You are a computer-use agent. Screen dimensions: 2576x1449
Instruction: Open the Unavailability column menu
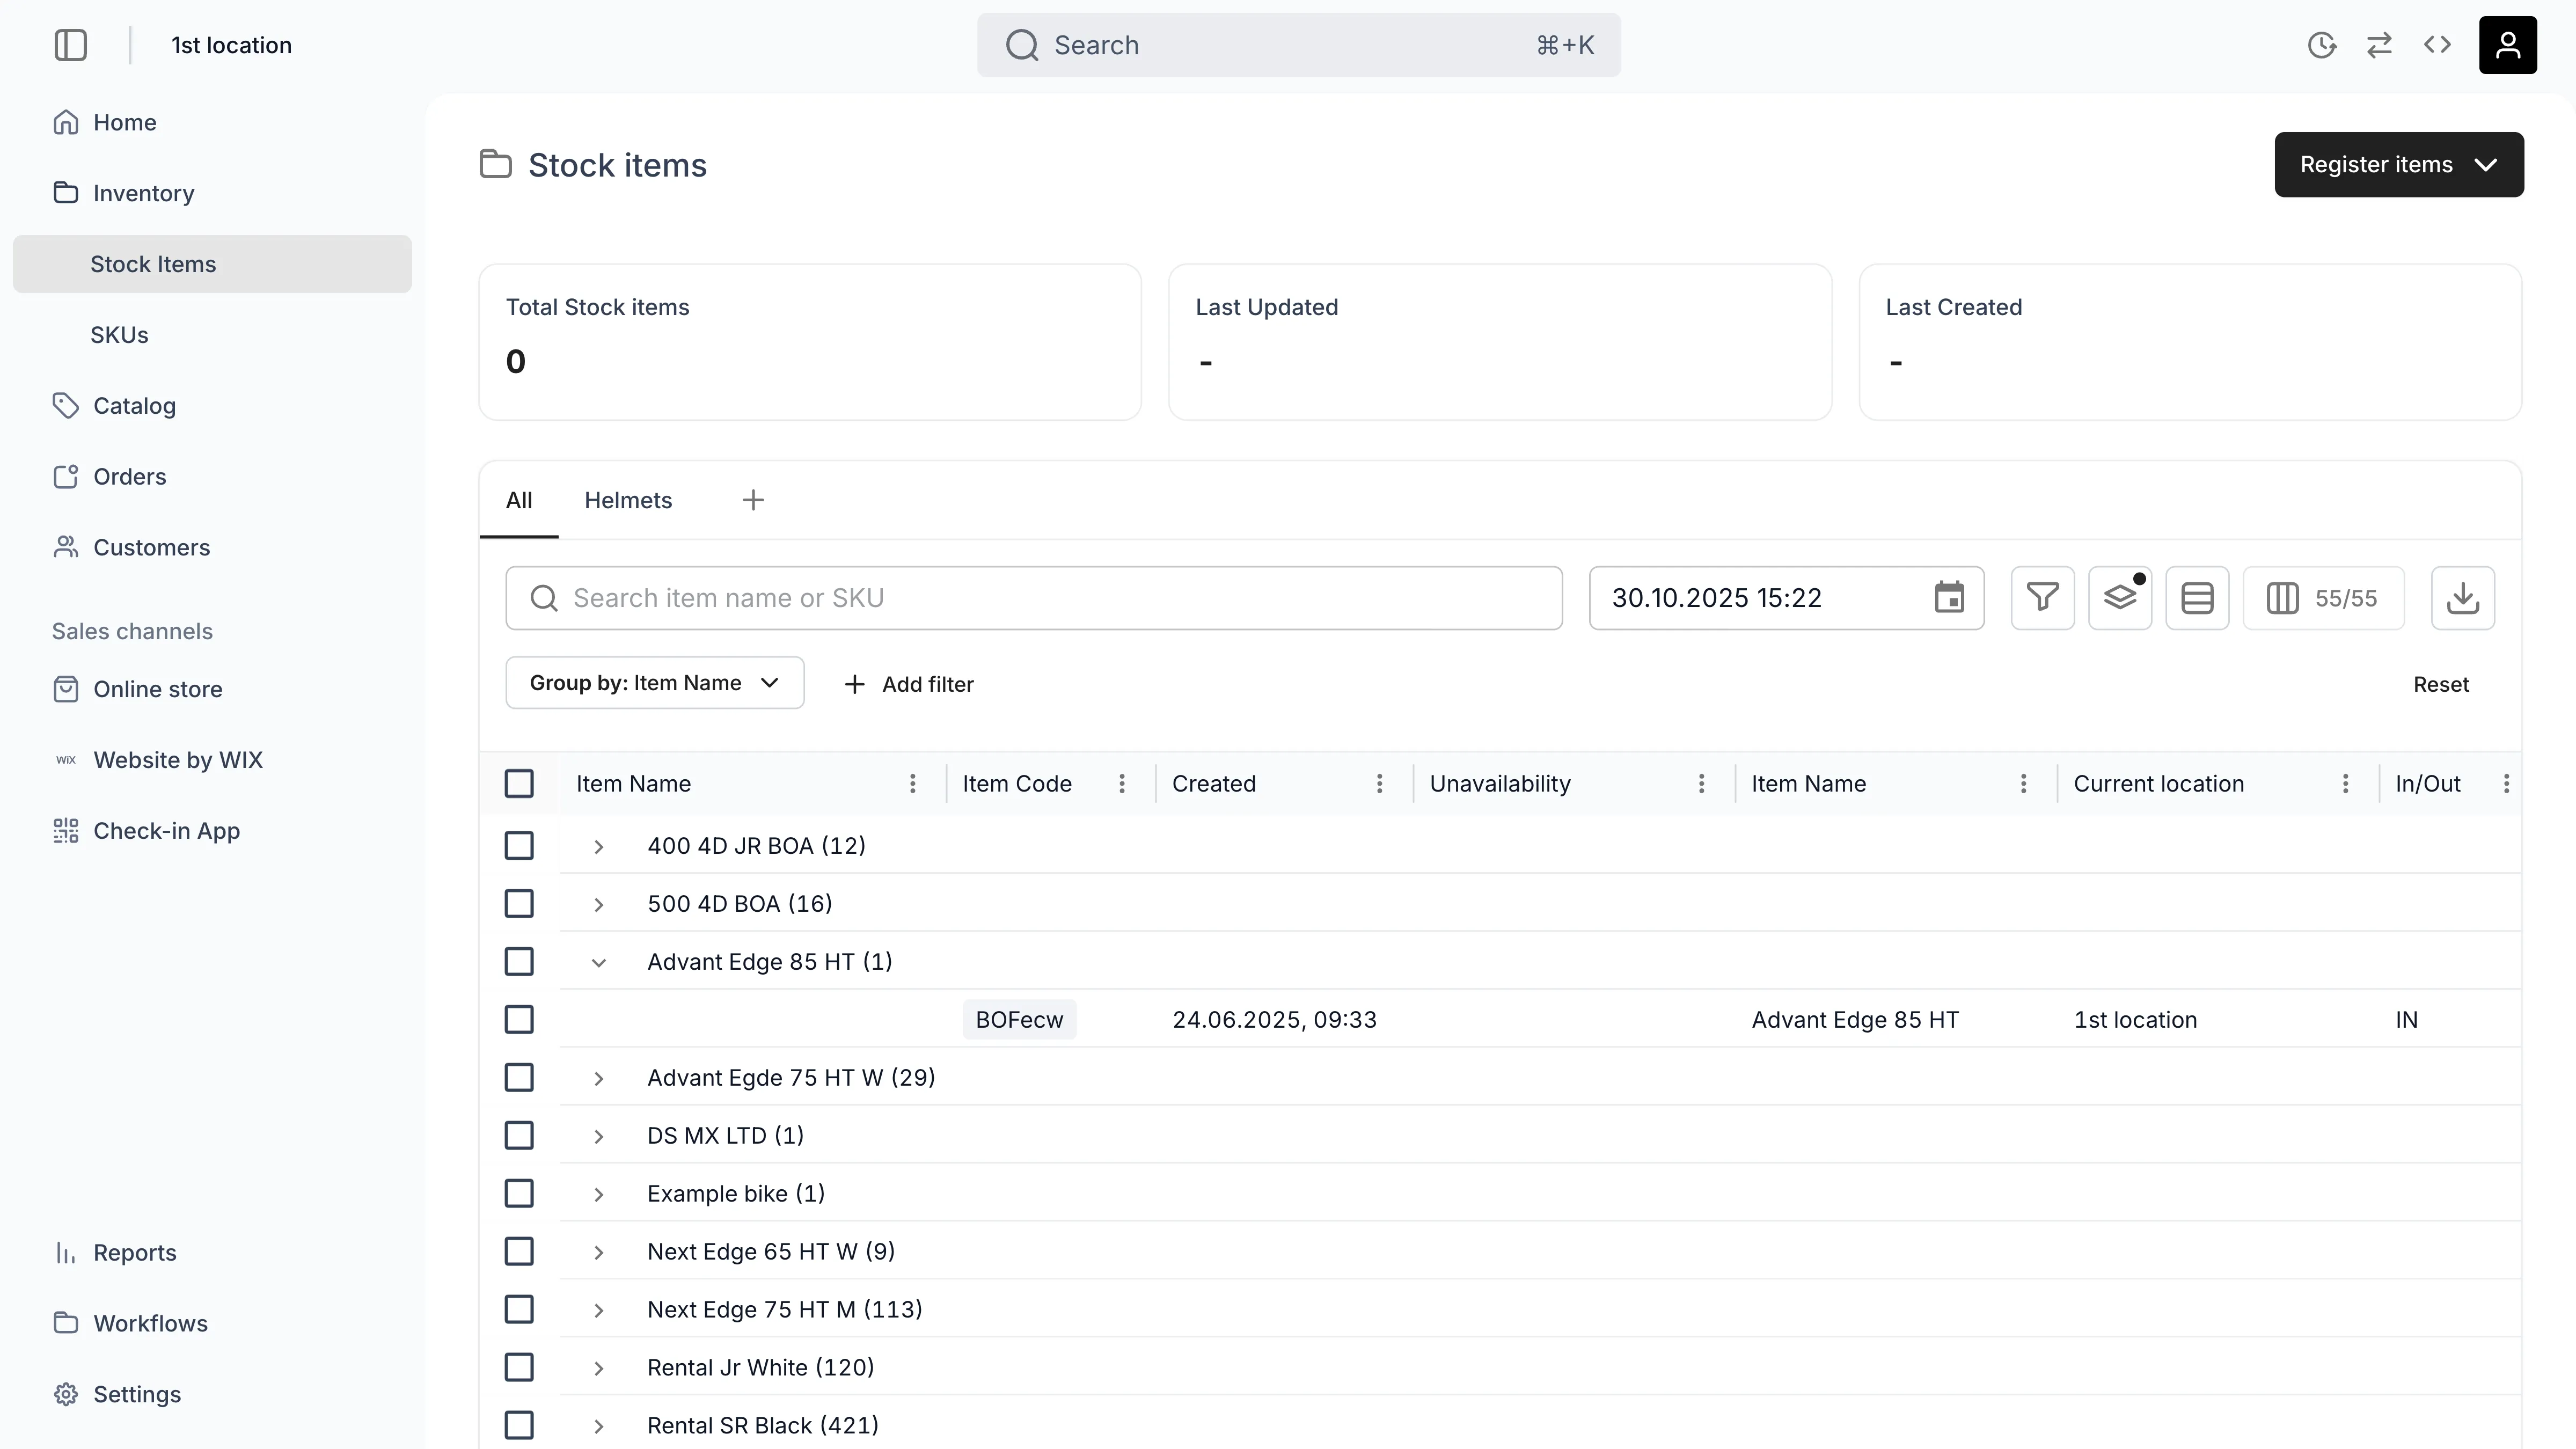pyautogui.click(x=1701, y=784)
